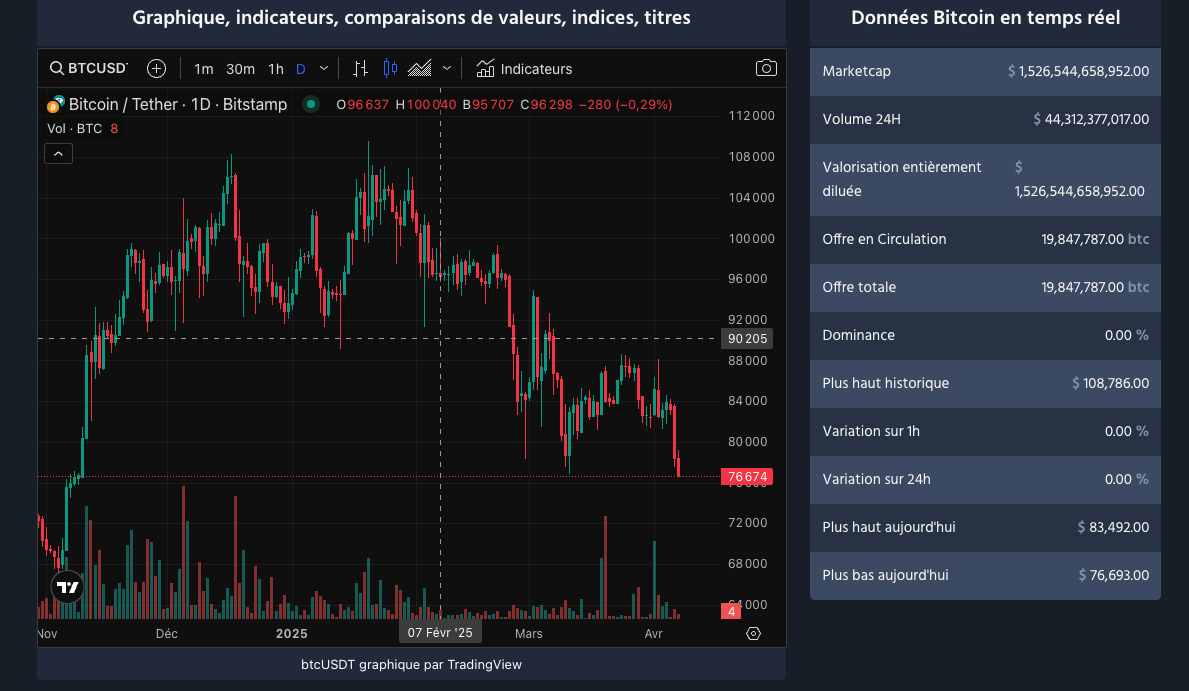Click the date label 07 Févr '25
This screenshot has height=691, width=1189.
(440, 633)
